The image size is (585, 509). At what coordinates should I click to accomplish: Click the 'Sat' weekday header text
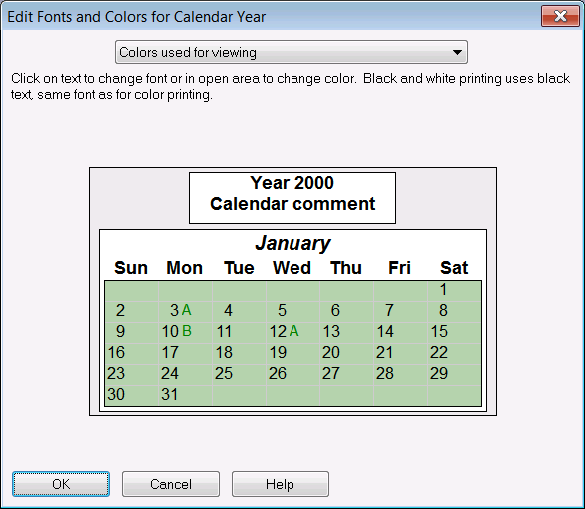coord(454,268)
